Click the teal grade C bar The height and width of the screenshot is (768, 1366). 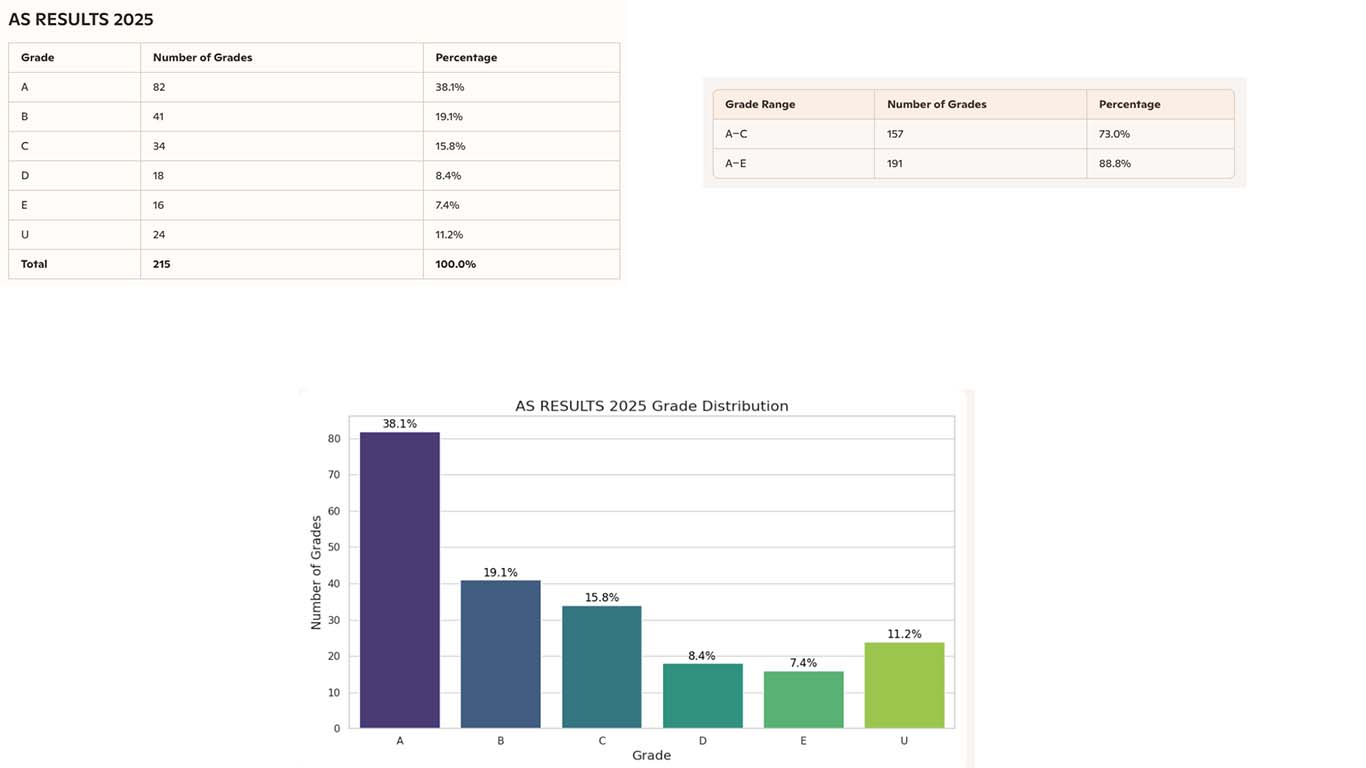[601, 667]
